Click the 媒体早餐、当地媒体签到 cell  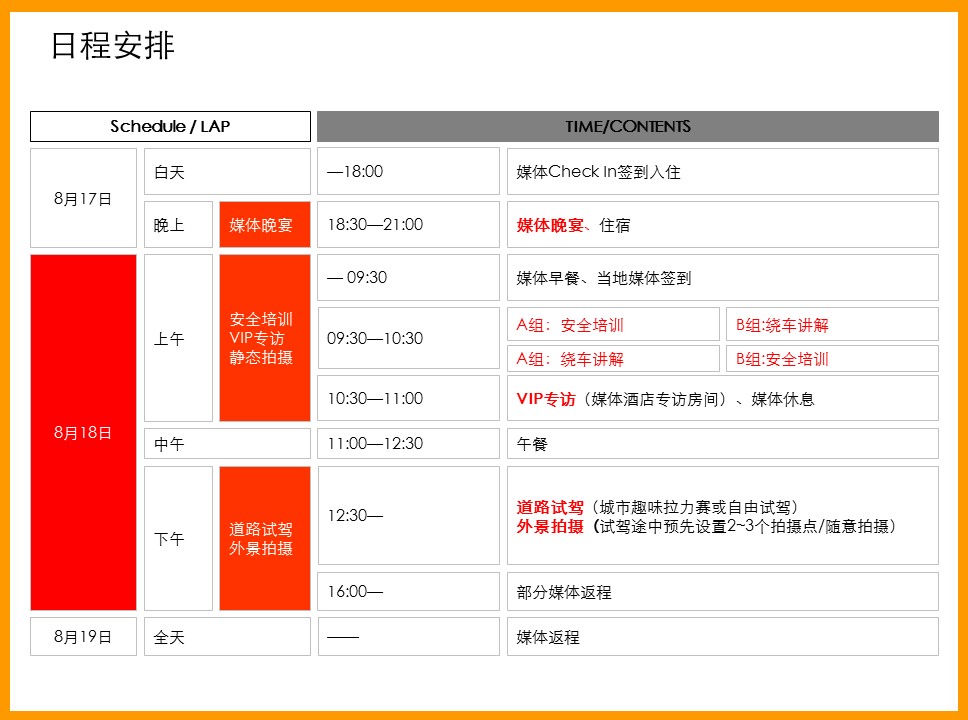(x=722, y=278)
